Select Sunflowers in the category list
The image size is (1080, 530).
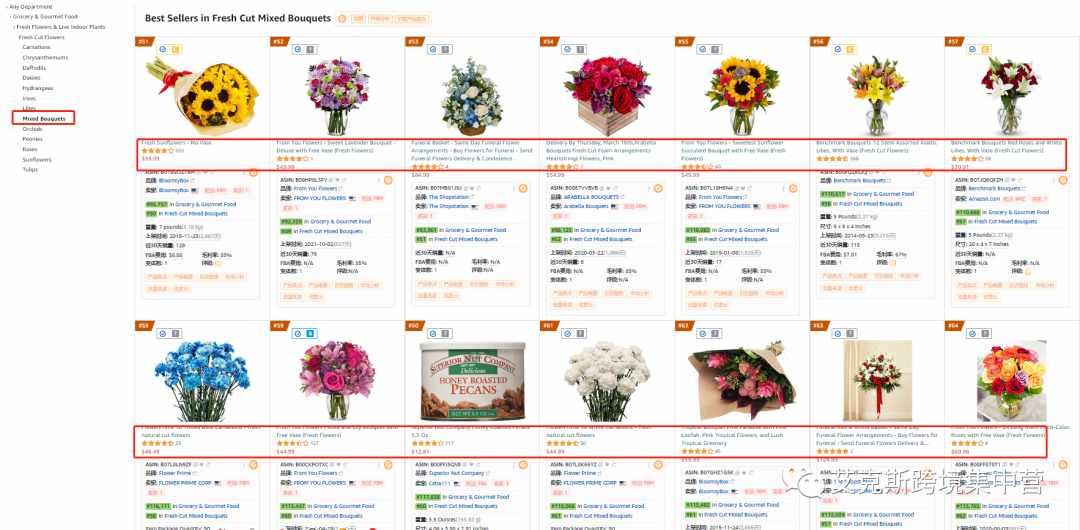37,159
